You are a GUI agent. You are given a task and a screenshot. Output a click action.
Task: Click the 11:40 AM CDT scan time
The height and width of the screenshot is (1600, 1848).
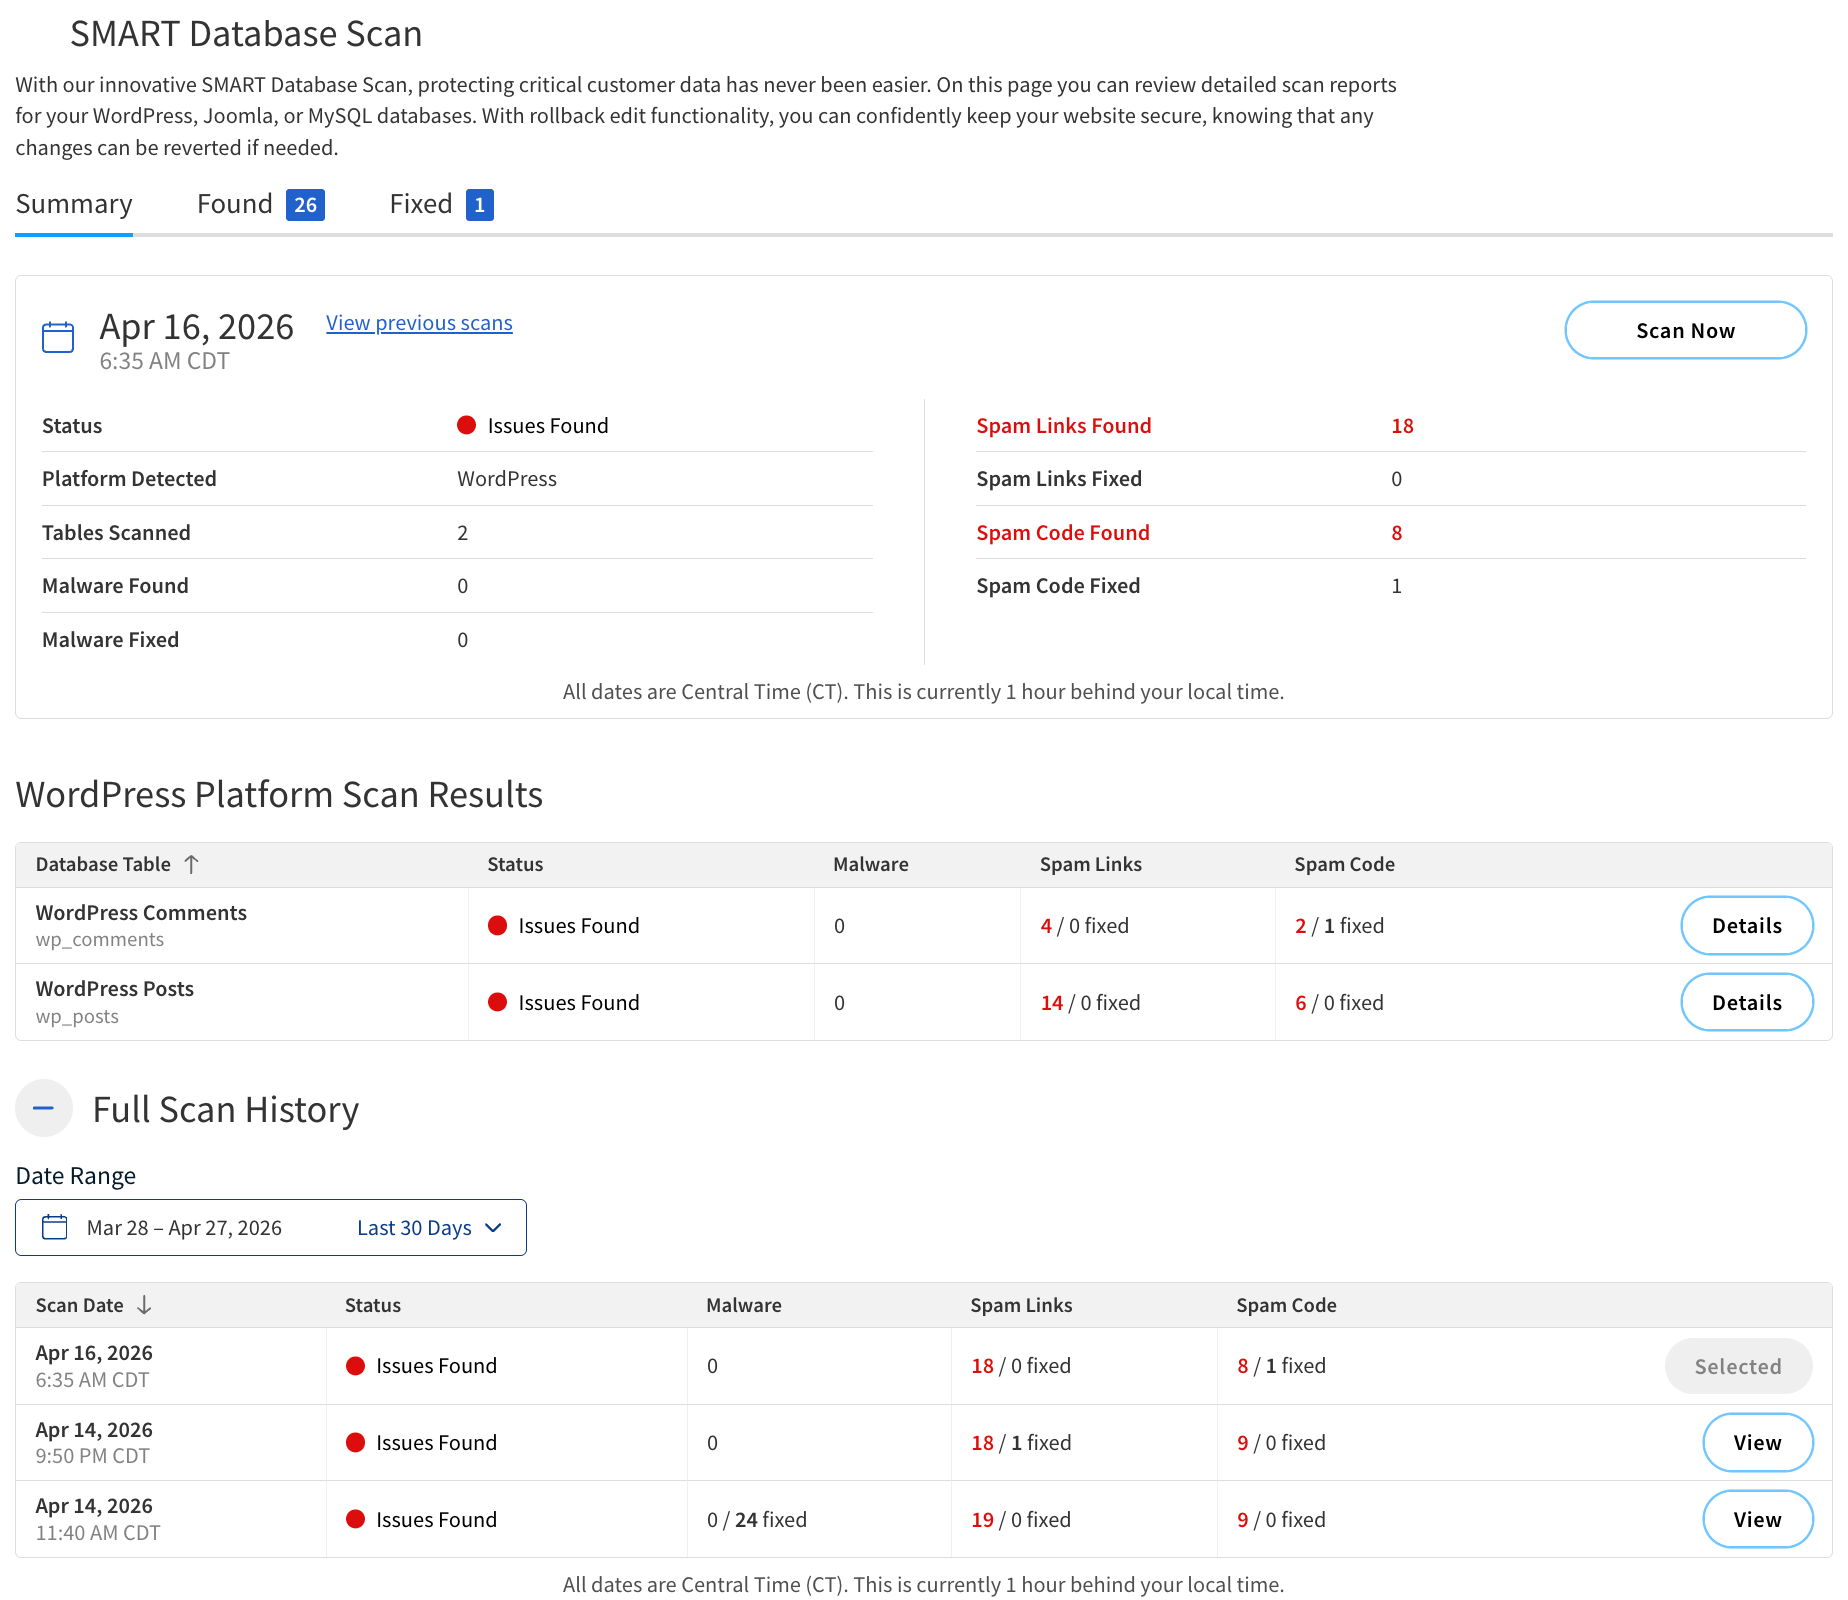pyautogui.click(x=98, y=1533)
